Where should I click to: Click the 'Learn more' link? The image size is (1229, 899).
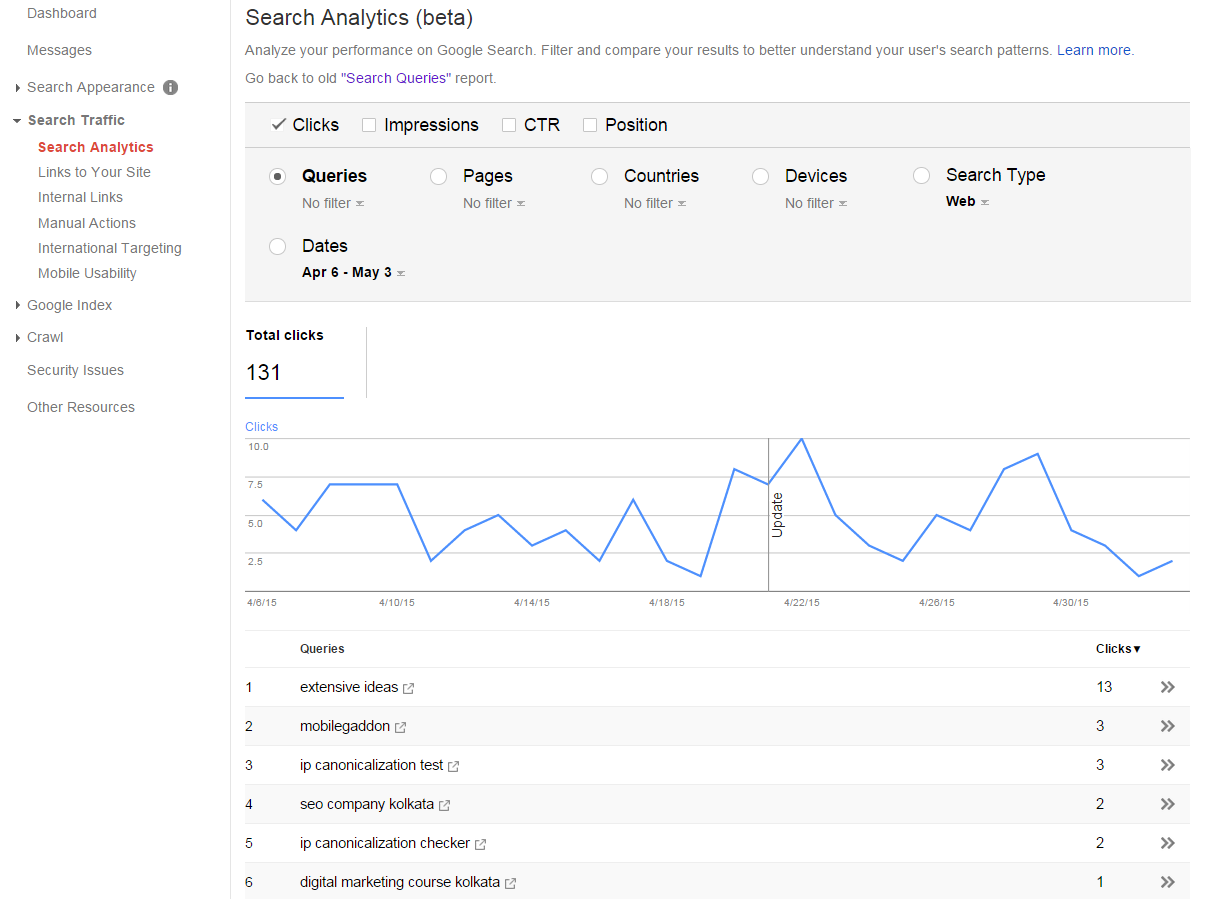tap(1094, 50)
